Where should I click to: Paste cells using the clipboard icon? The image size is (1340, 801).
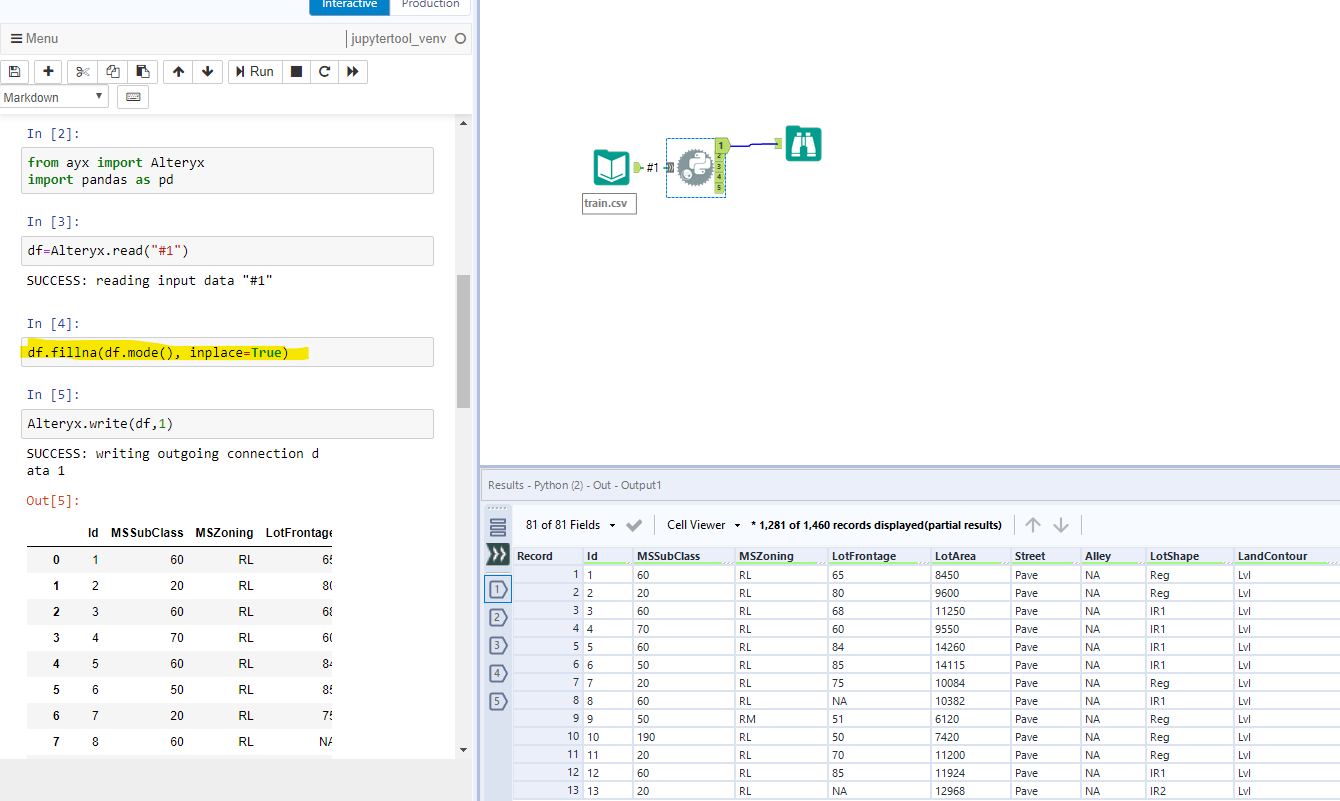pos(142,72)
